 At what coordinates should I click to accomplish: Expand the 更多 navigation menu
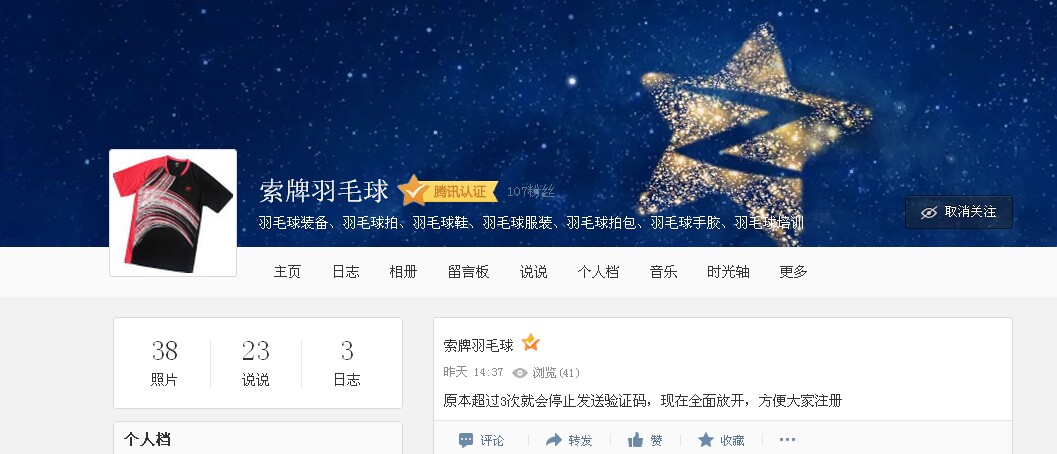pos(793,272)
